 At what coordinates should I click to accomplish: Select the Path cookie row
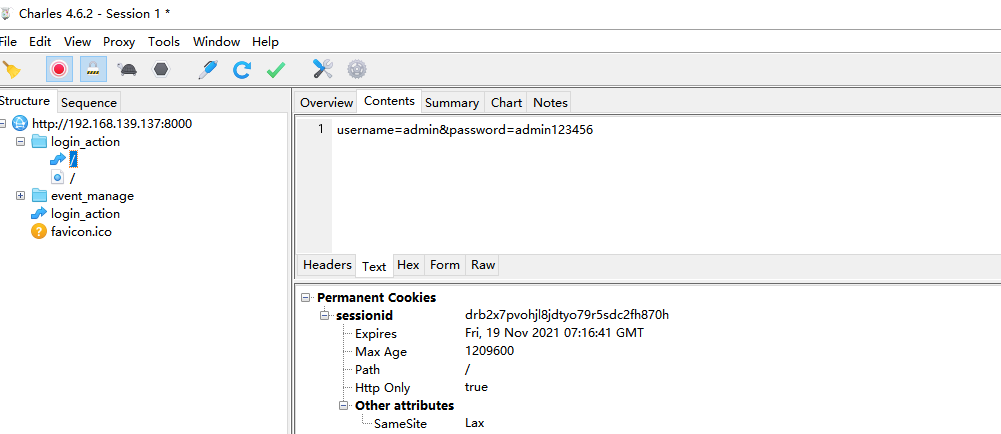(x=367, y=370)
